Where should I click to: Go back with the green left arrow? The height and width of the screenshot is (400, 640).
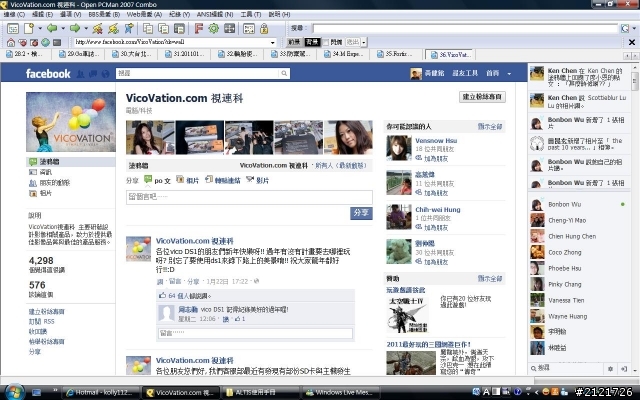(x=52, y=28)
